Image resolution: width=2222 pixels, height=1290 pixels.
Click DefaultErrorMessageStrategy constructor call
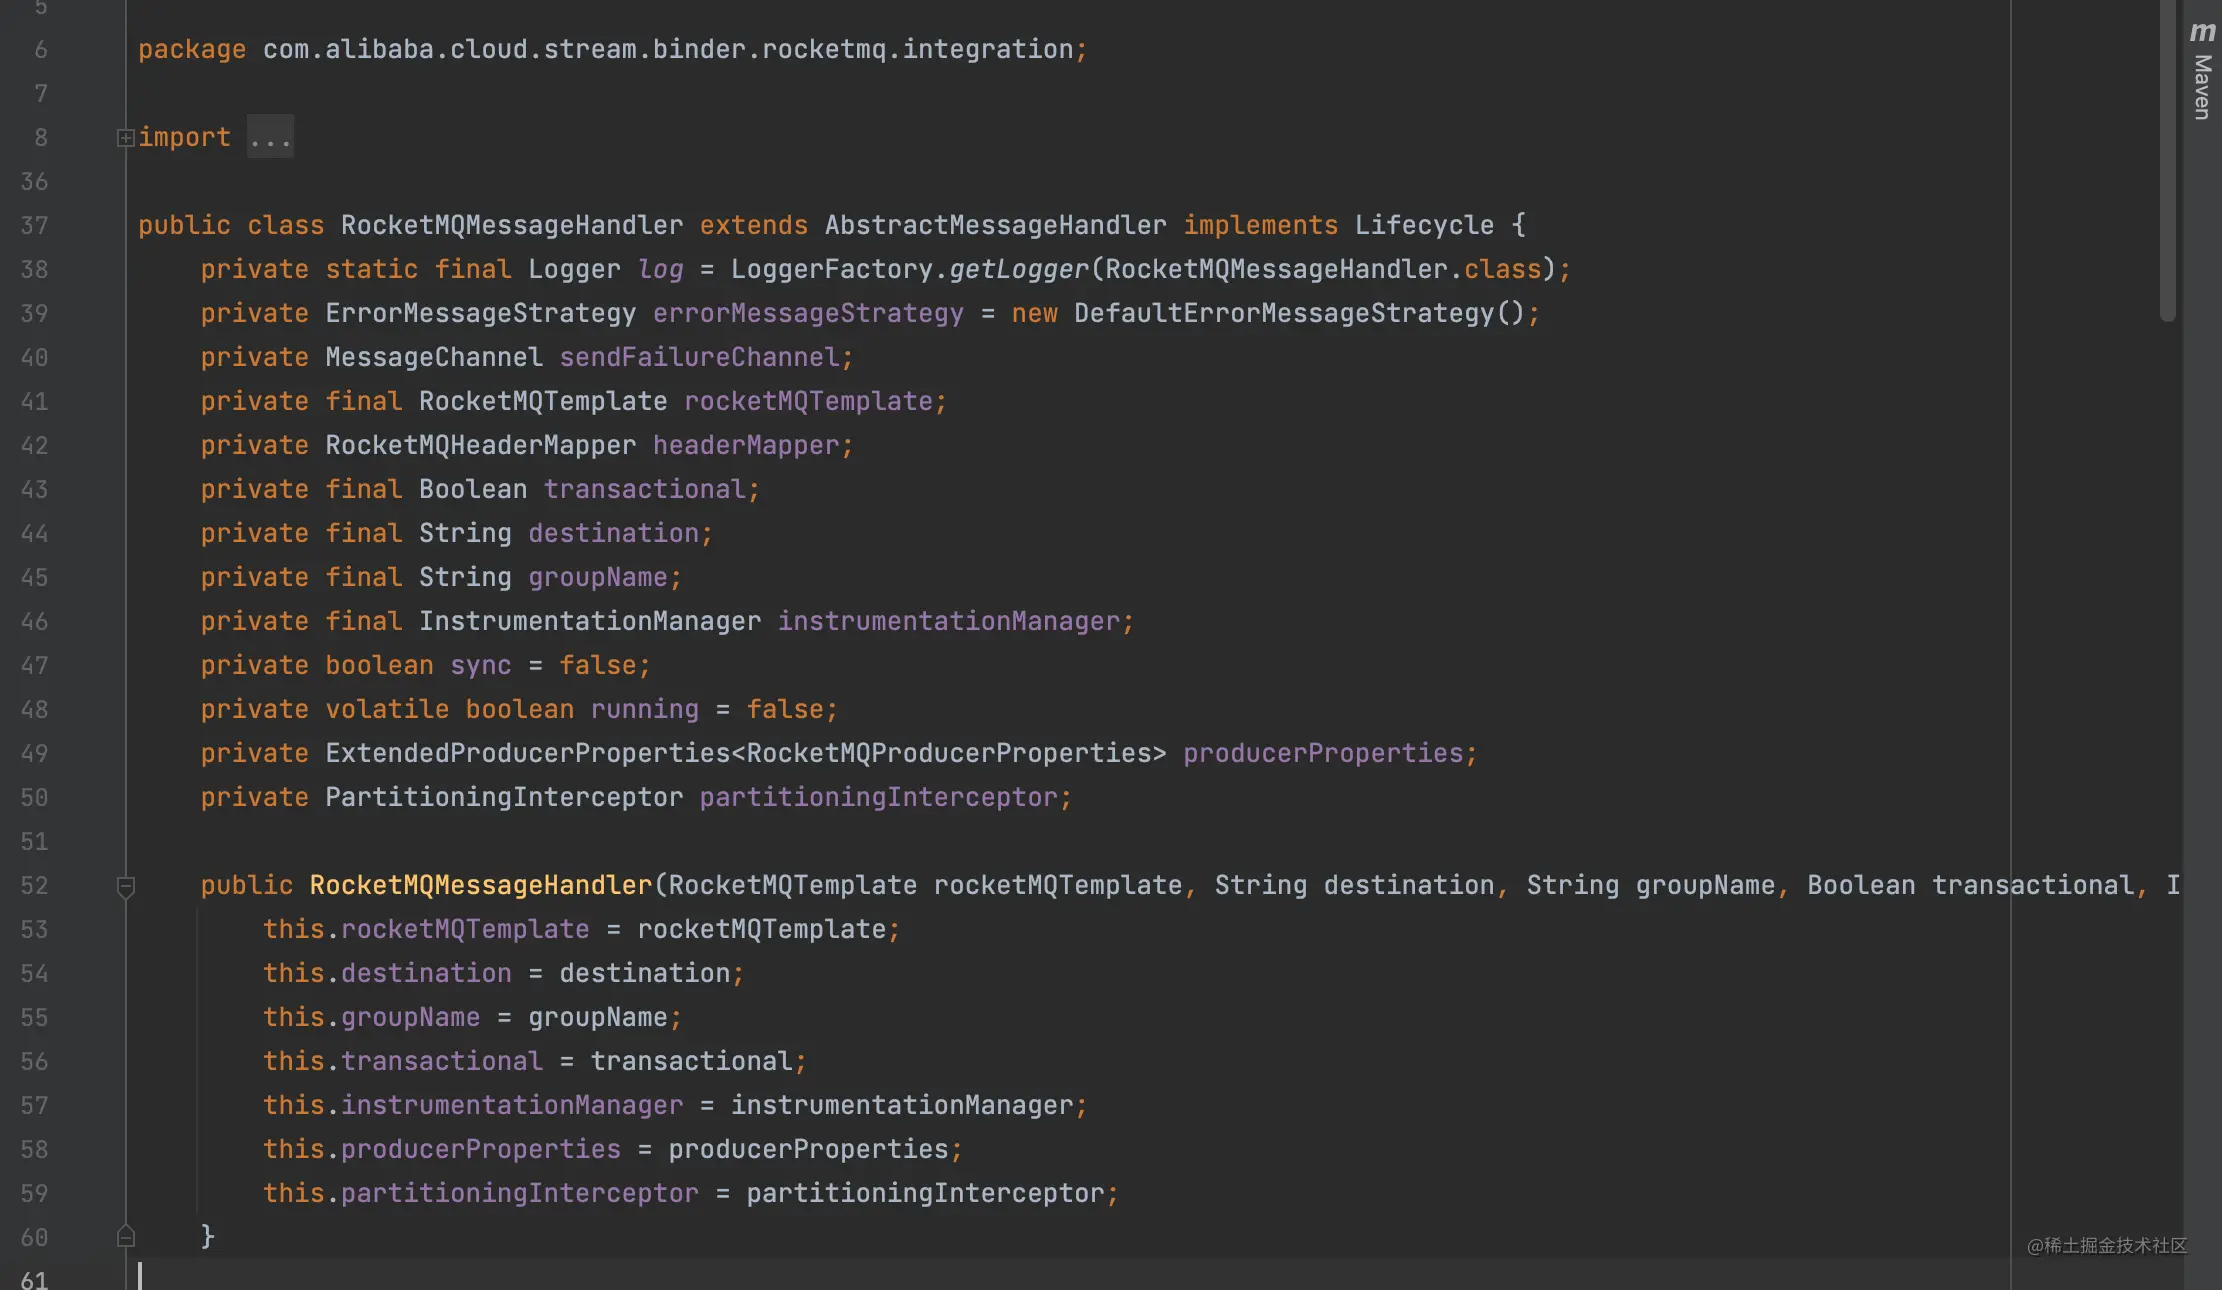(1284, 314)
